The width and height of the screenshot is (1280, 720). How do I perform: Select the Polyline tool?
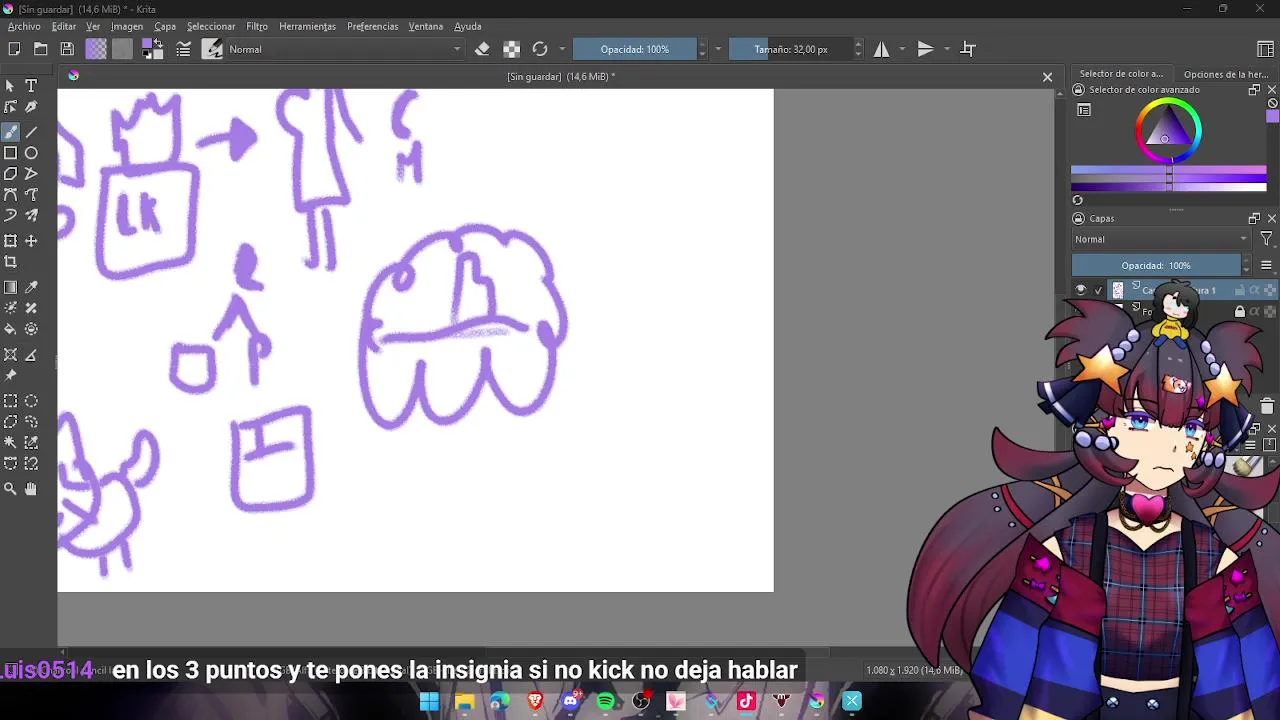[31, 174]
